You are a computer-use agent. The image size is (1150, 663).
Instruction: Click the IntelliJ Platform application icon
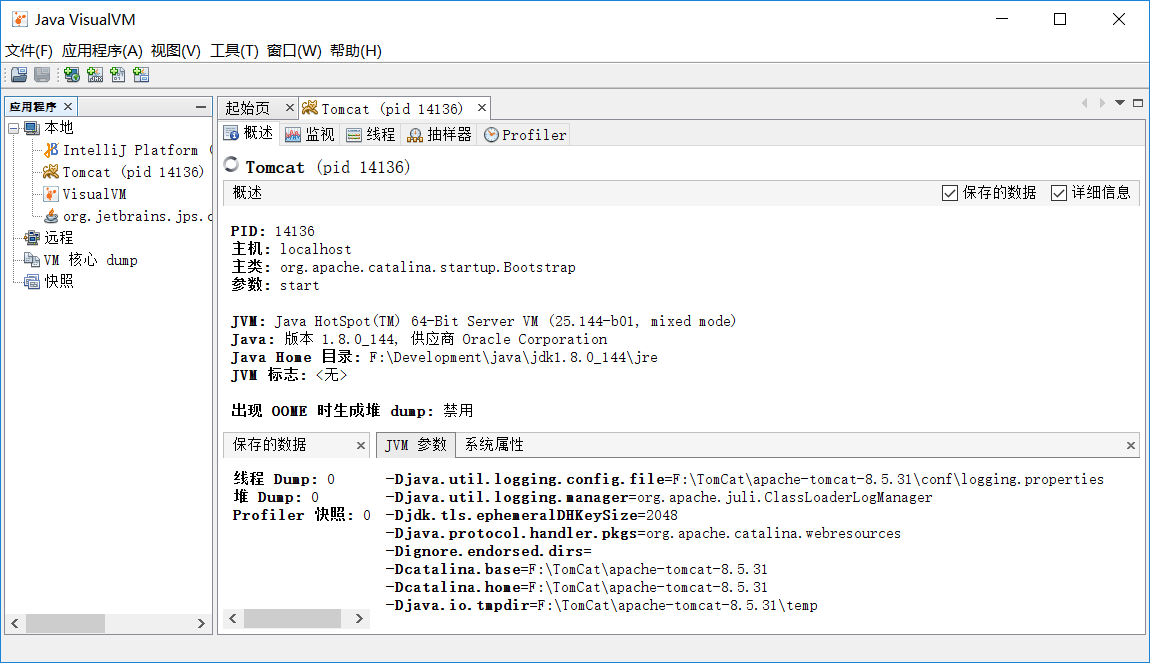coord(51,150)
